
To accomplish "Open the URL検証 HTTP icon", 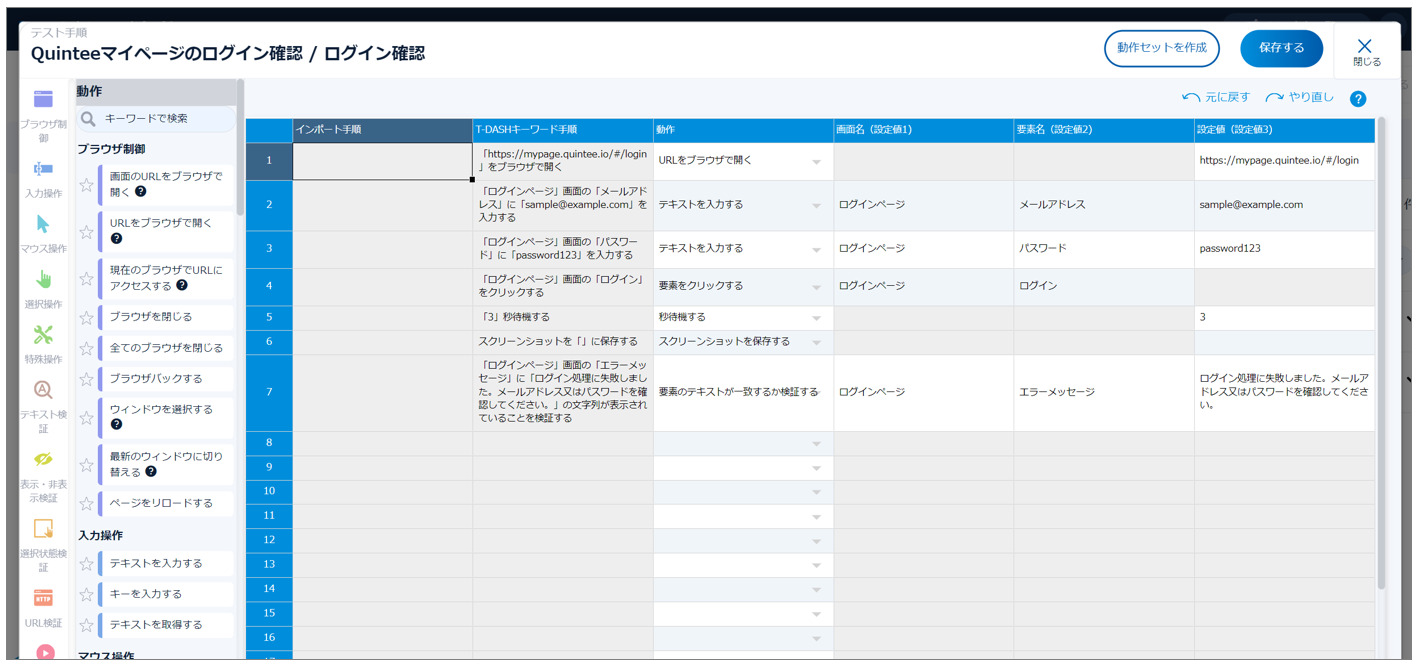I will click(x=43, y=598).
